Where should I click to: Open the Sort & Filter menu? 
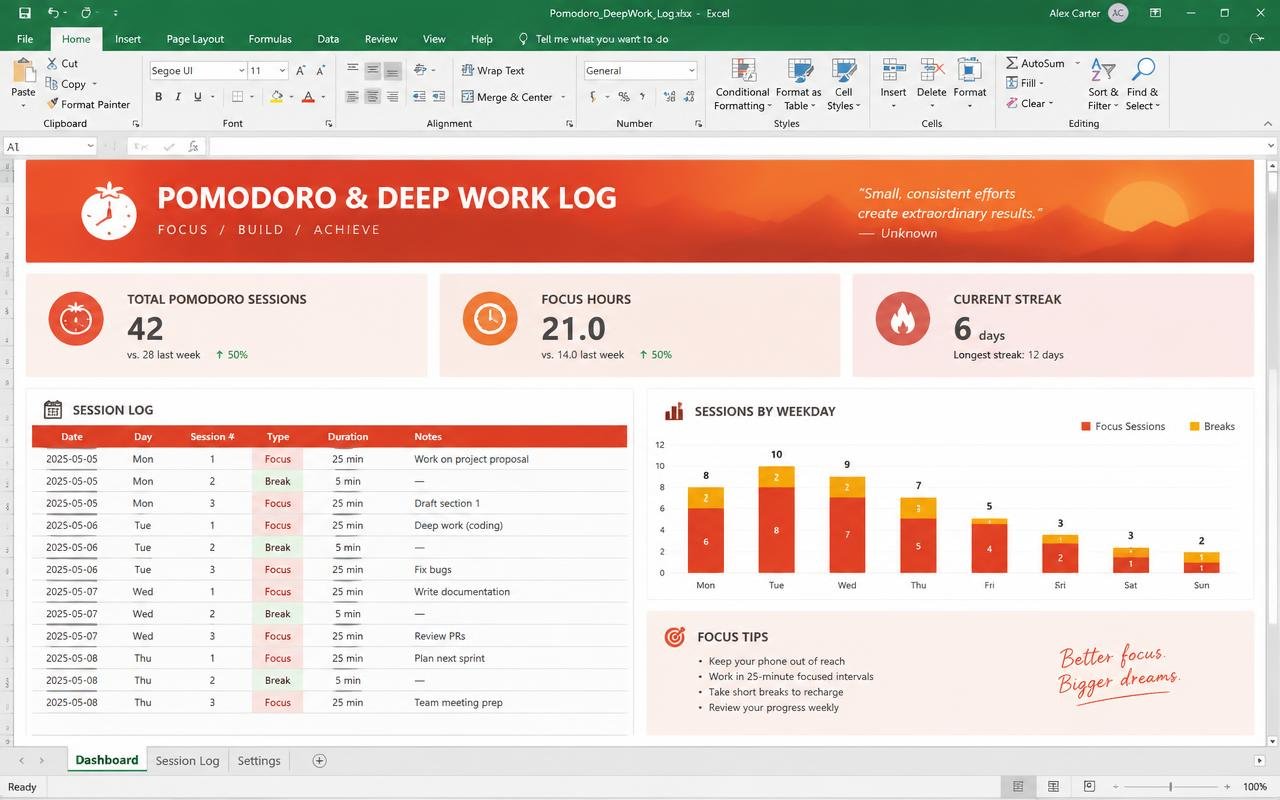click(x=1103, y=84)
